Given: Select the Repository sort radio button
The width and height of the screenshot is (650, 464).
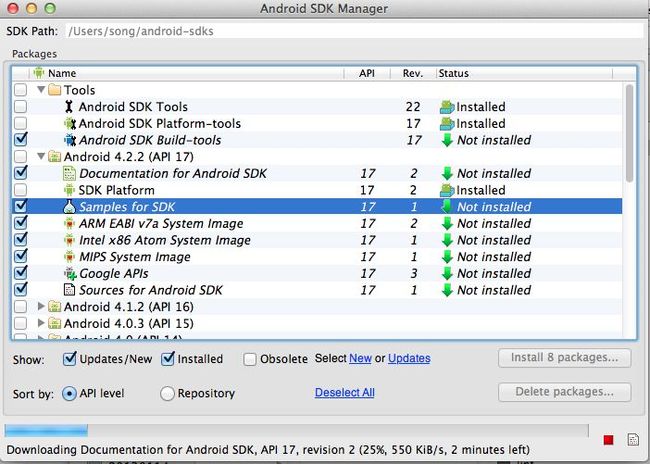Looking at the screenshot, I should coord(167,393).
